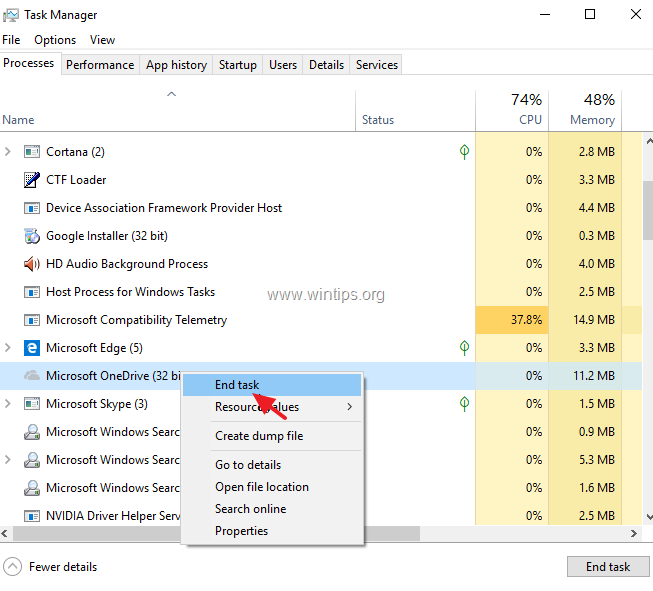Click the Microsoft Edge icon

point(32,348)
